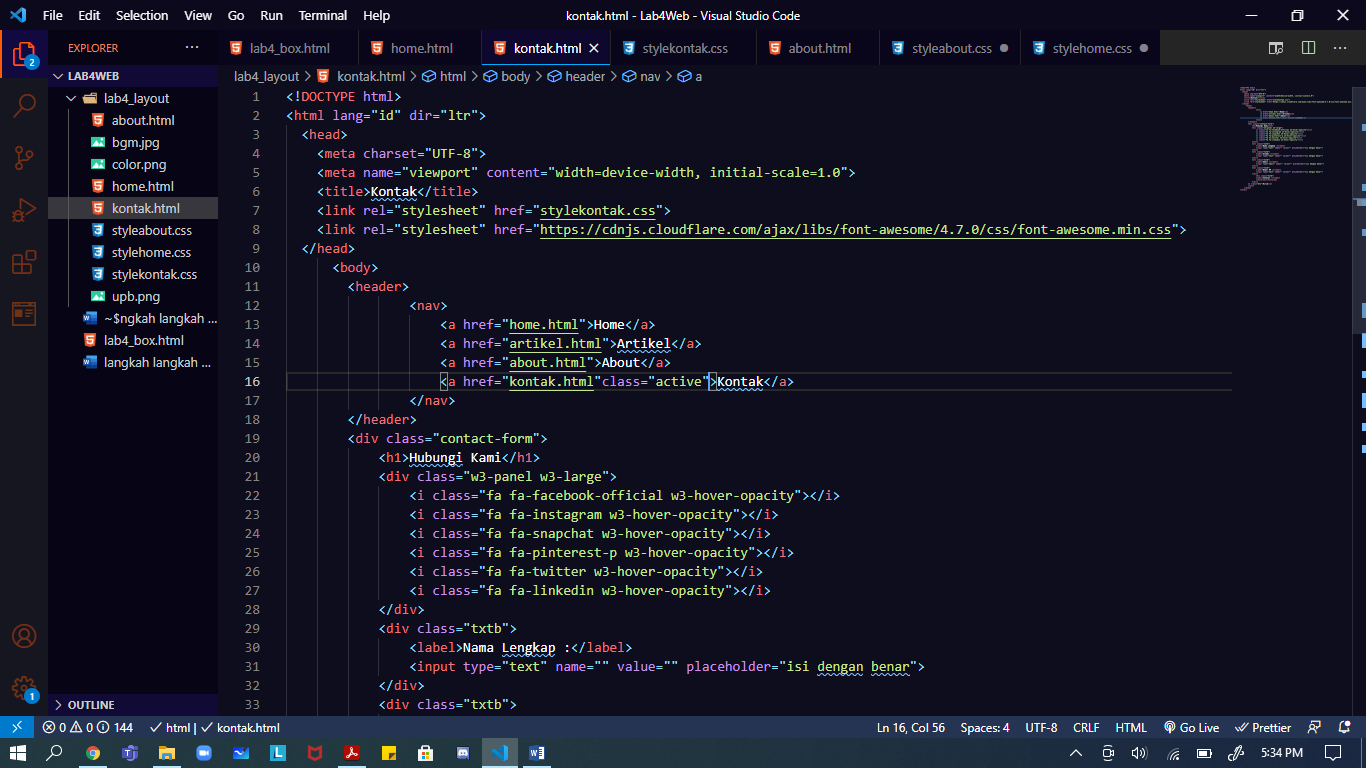Open the Run and Debug panel

(x=24, y=210)
